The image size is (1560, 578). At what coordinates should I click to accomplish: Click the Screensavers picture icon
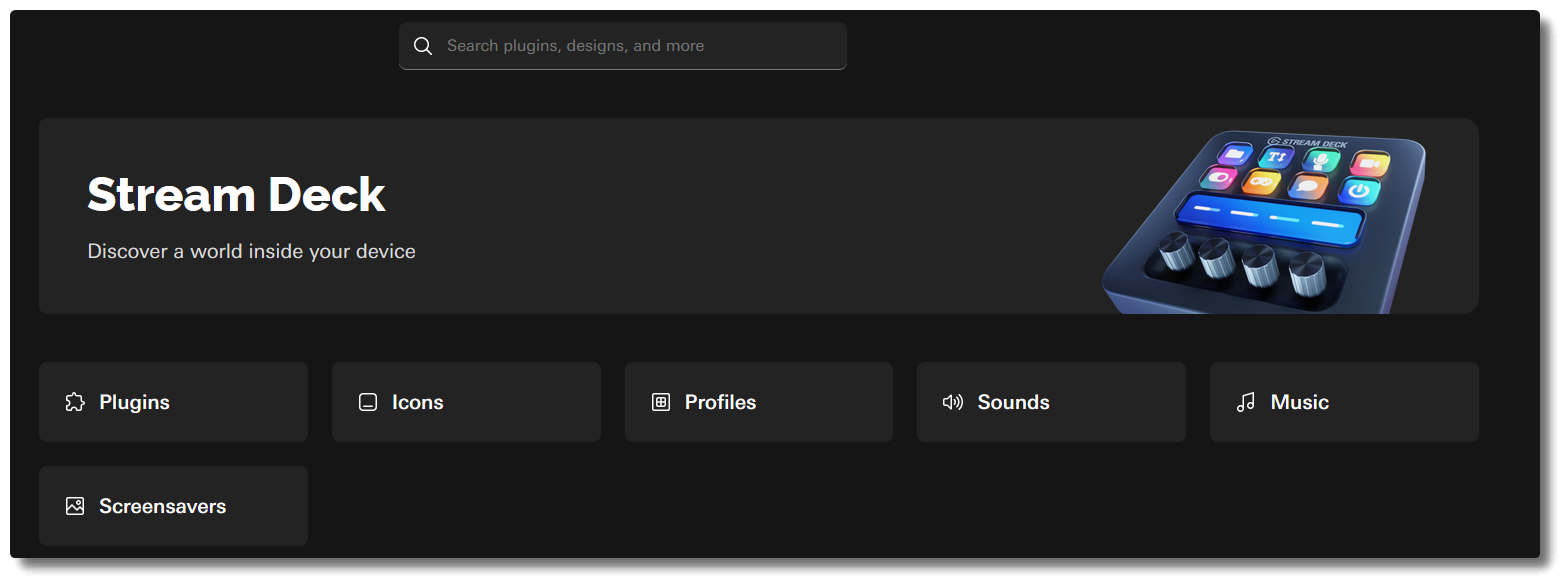coord(74,506)
